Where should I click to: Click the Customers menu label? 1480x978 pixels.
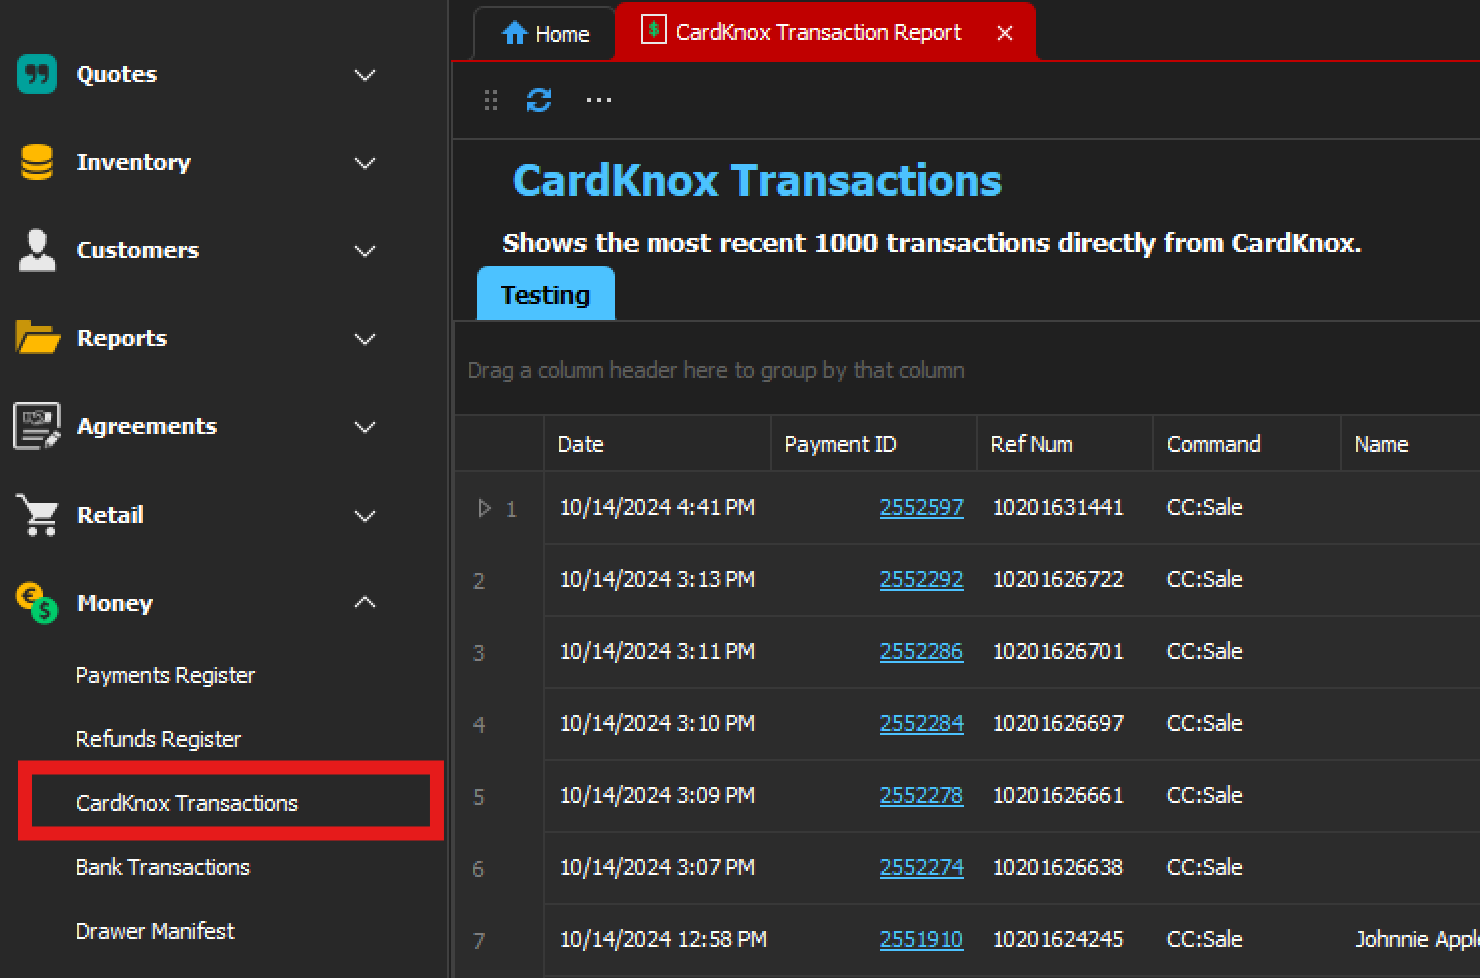tap(138, 250)
